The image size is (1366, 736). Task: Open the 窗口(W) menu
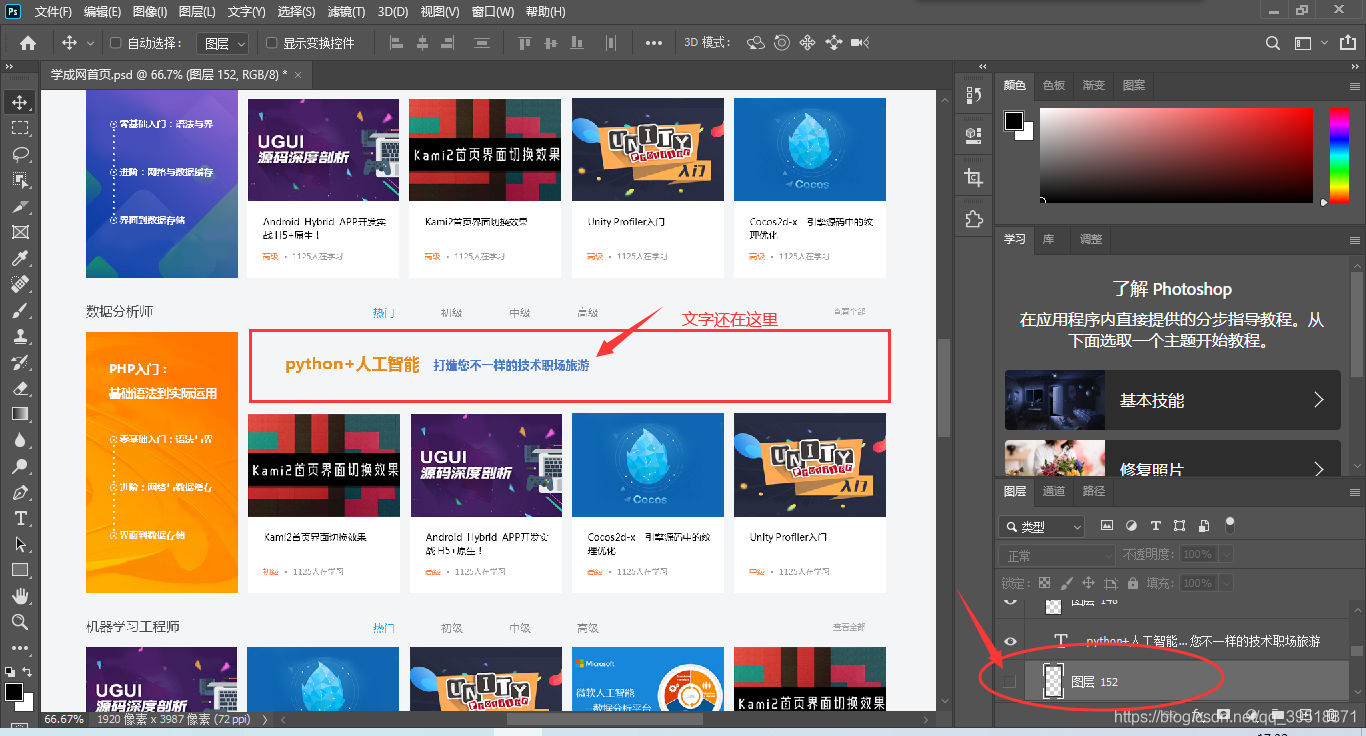pyautogui.click(x=492, y=12)
